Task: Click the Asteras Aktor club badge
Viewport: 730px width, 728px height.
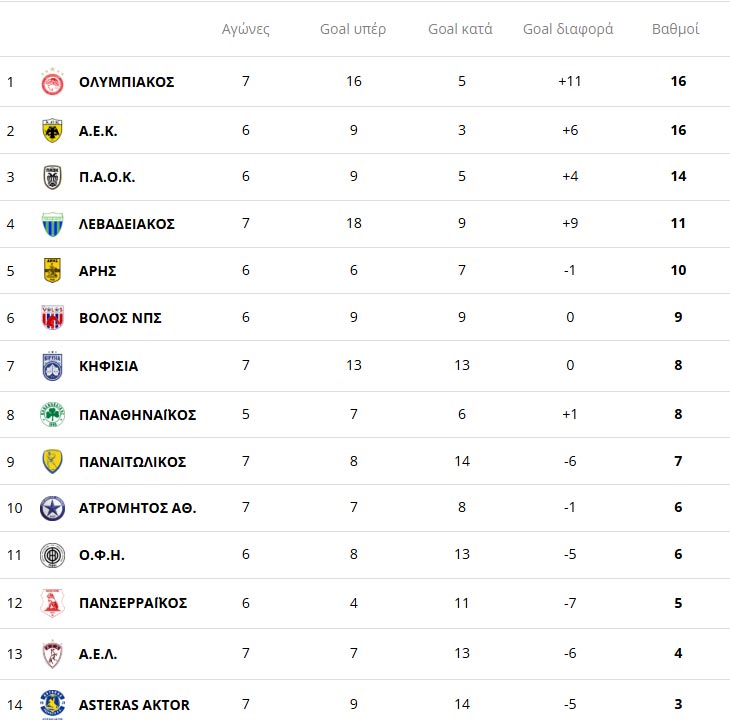Action: (52, 704)
